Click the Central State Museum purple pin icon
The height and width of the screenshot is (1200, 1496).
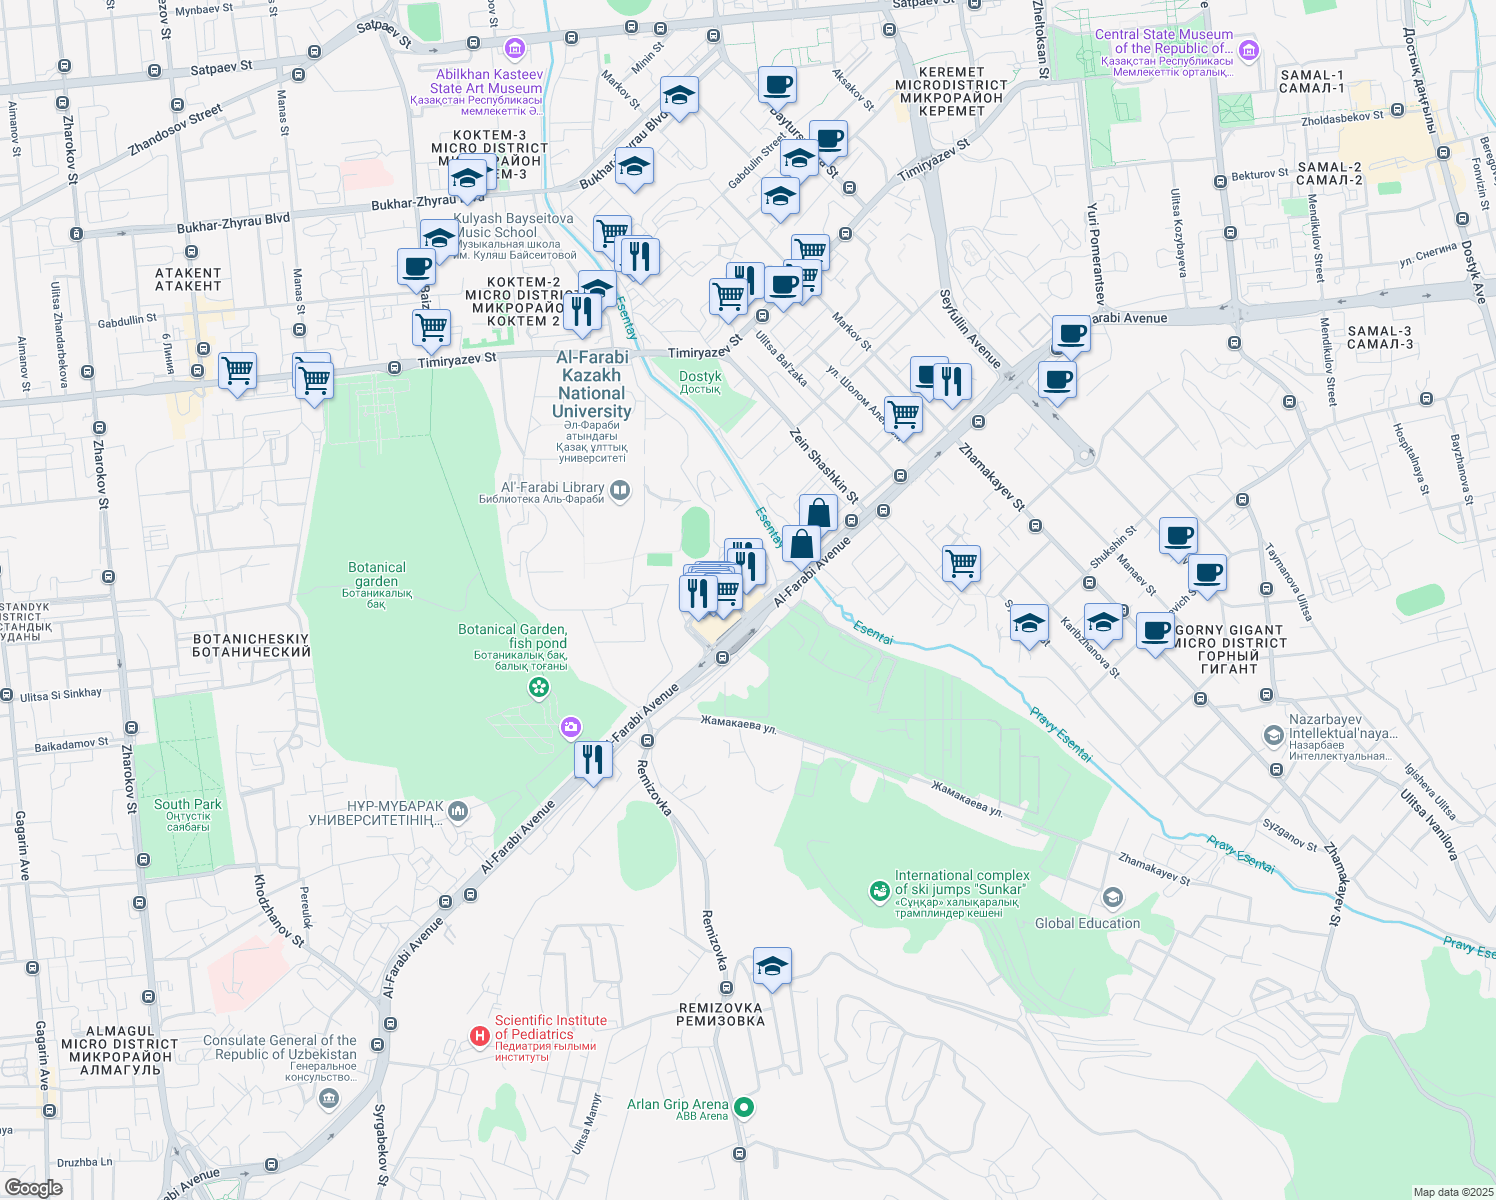pos(1248,49)
